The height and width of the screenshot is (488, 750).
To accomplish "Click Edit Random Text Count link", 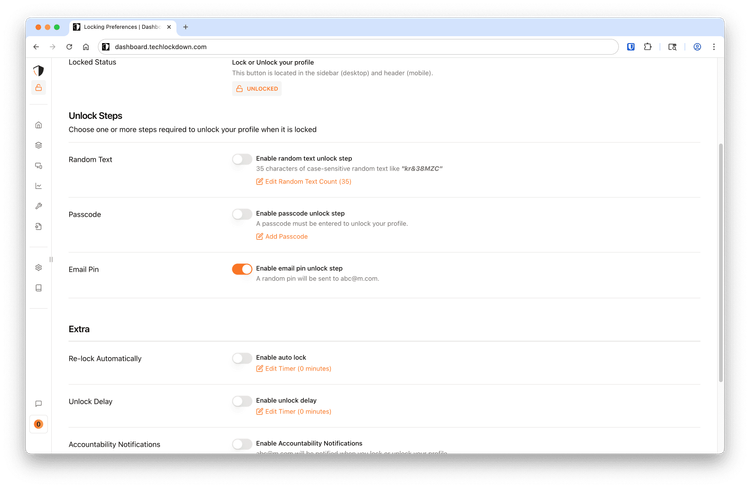I will point(303,181).
